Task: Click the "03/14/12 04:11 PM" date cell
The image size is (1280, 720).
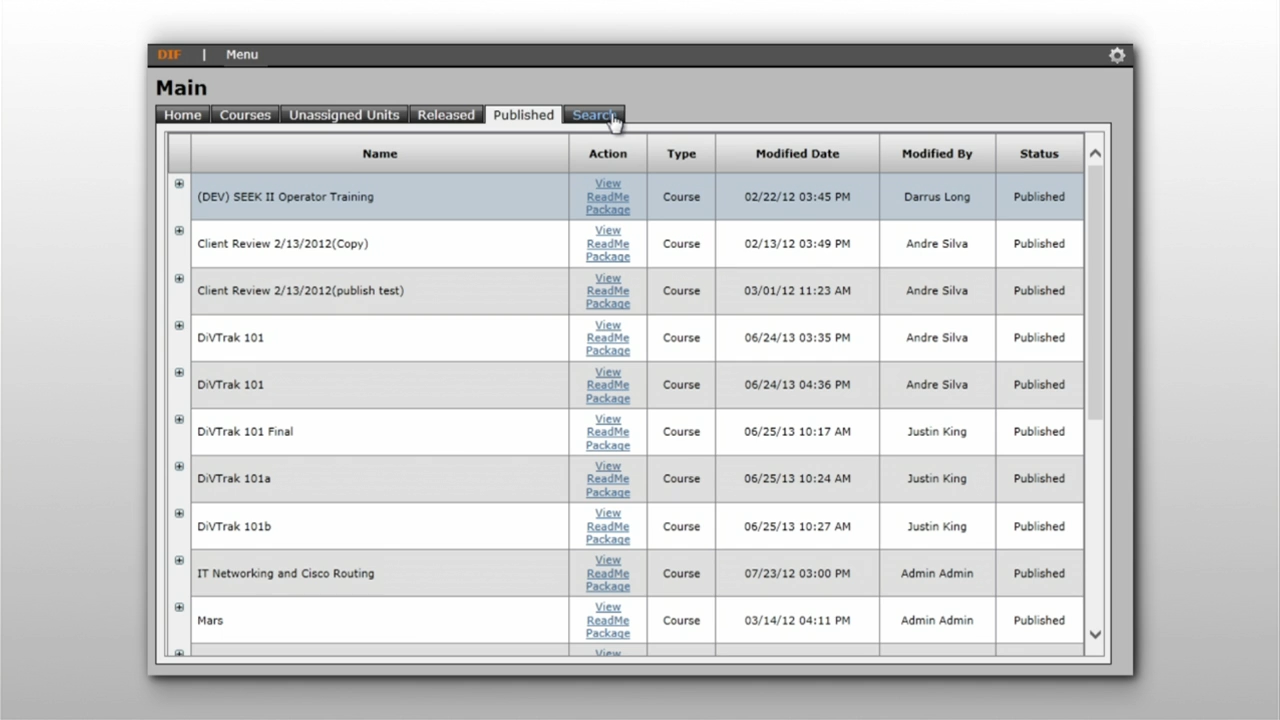Action: click(797, 621)
